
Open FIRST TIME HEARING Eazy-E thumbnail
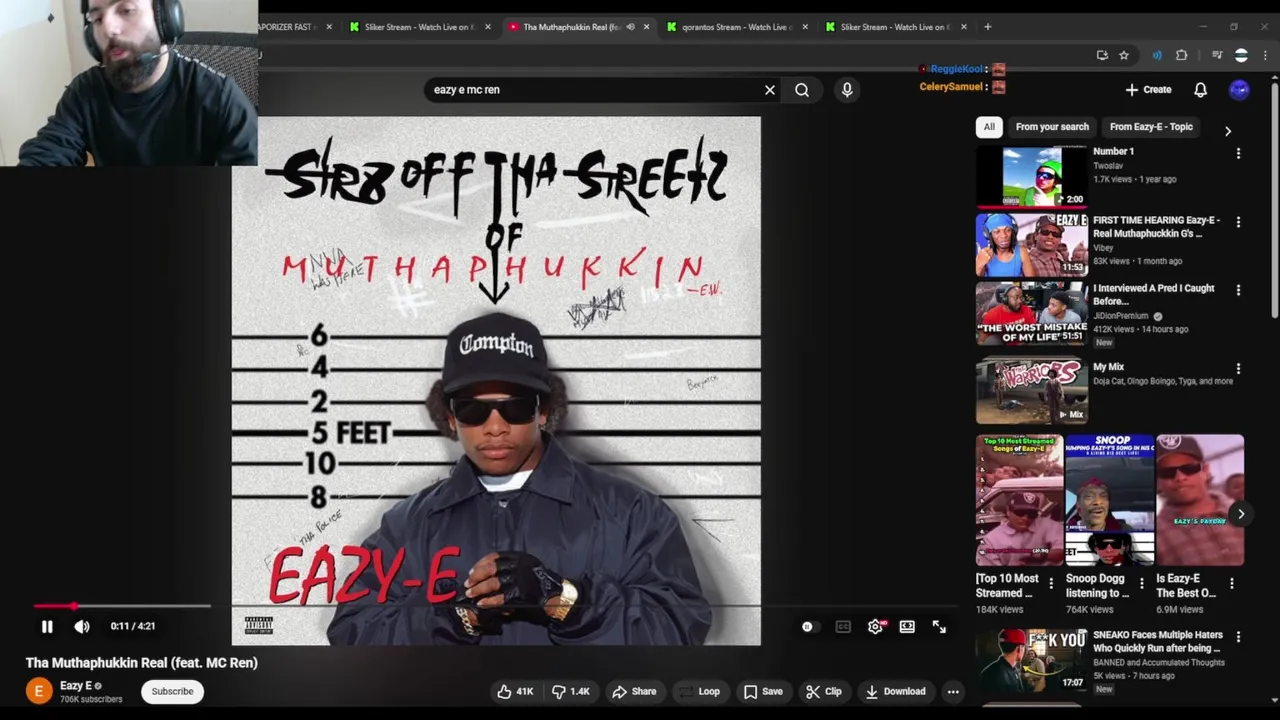[1031, 245]
